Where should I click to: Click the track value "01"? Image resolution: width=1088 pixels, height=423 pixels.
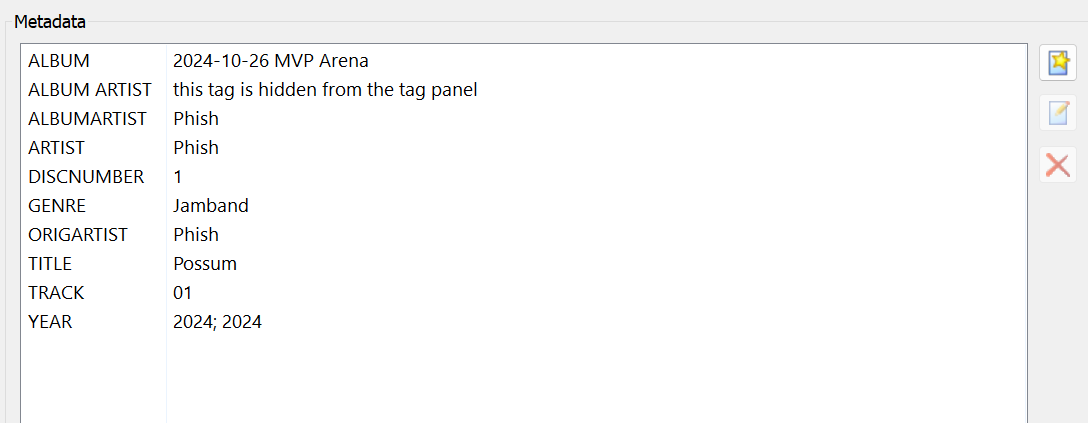(x=182, y=293)
